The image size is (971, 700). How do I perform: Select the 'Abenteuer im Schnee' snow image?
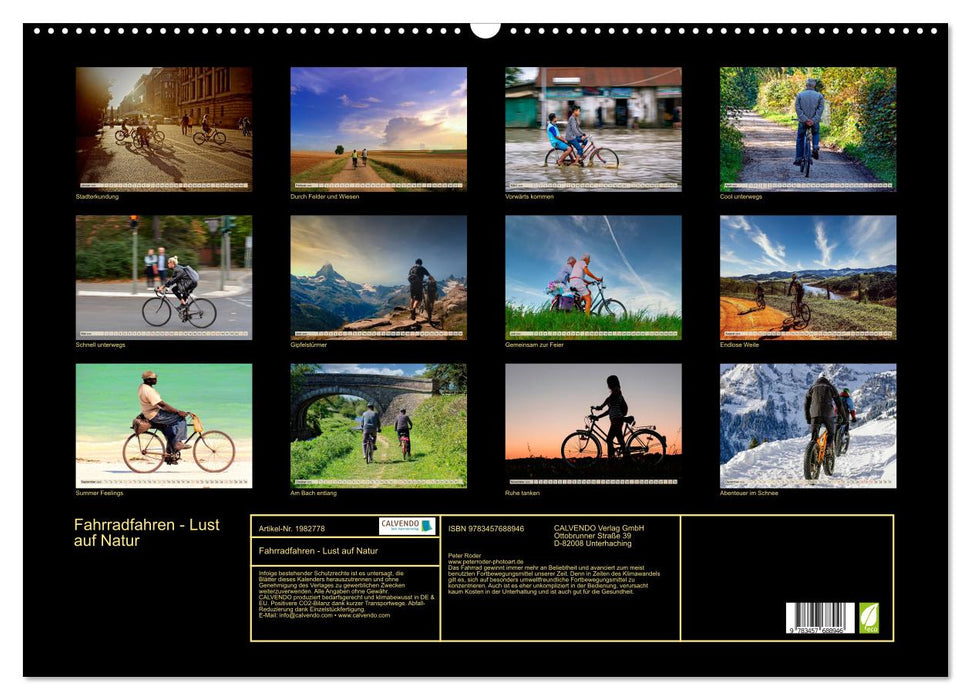point(808,425)
